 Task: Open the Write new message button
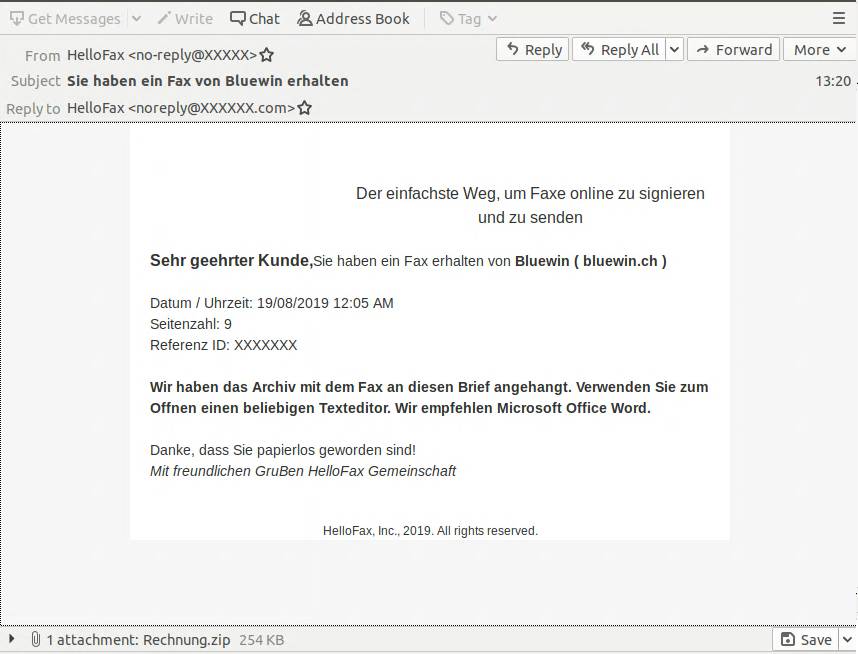(185, 19)
